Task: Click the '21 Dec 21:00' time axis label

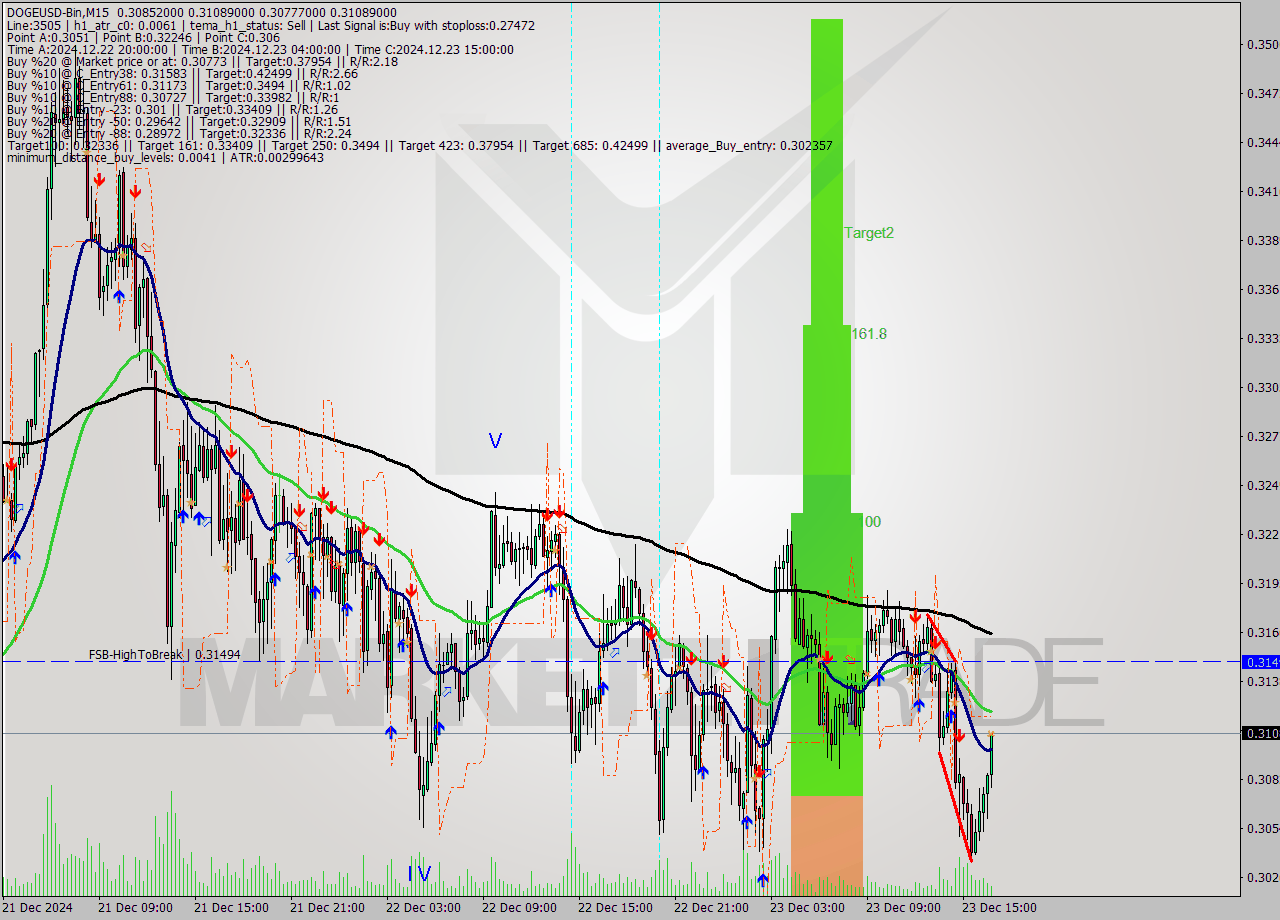Action: 327,908
